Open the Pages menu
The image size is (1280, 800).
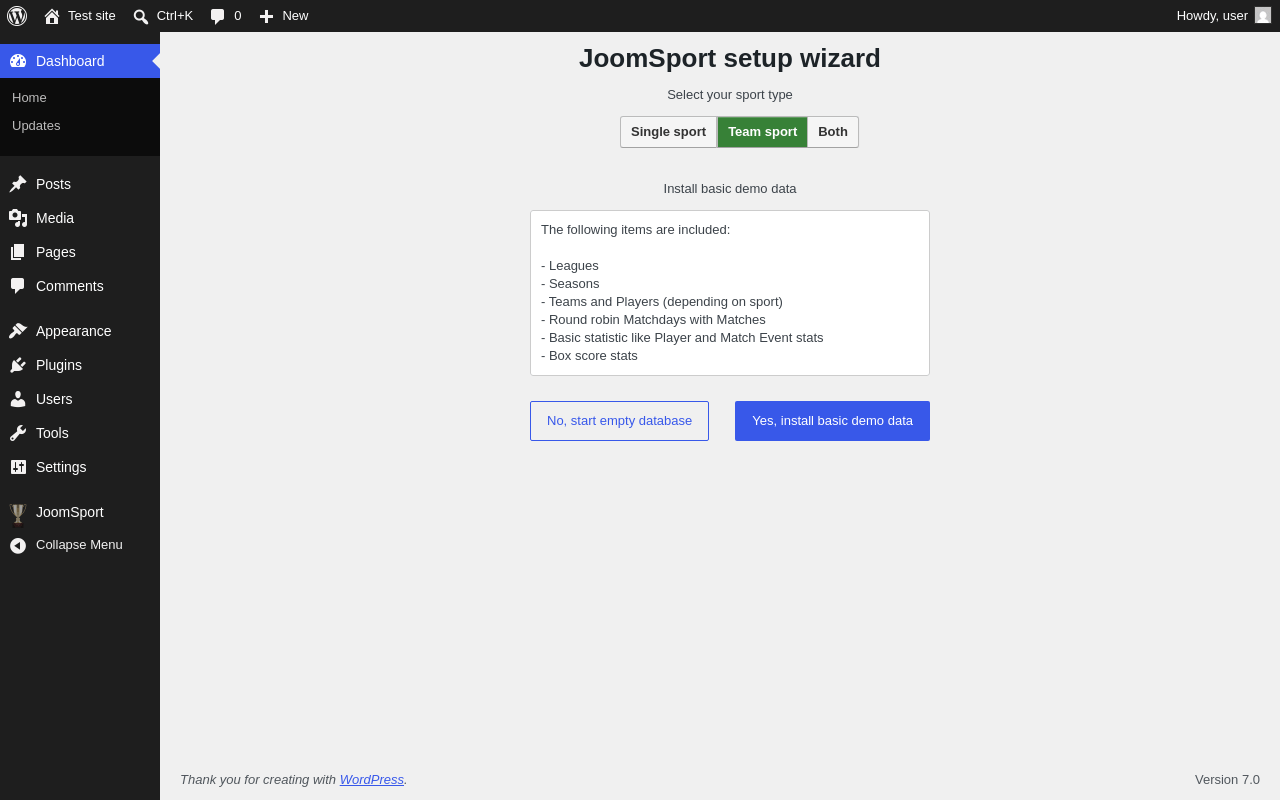point(80,252)
